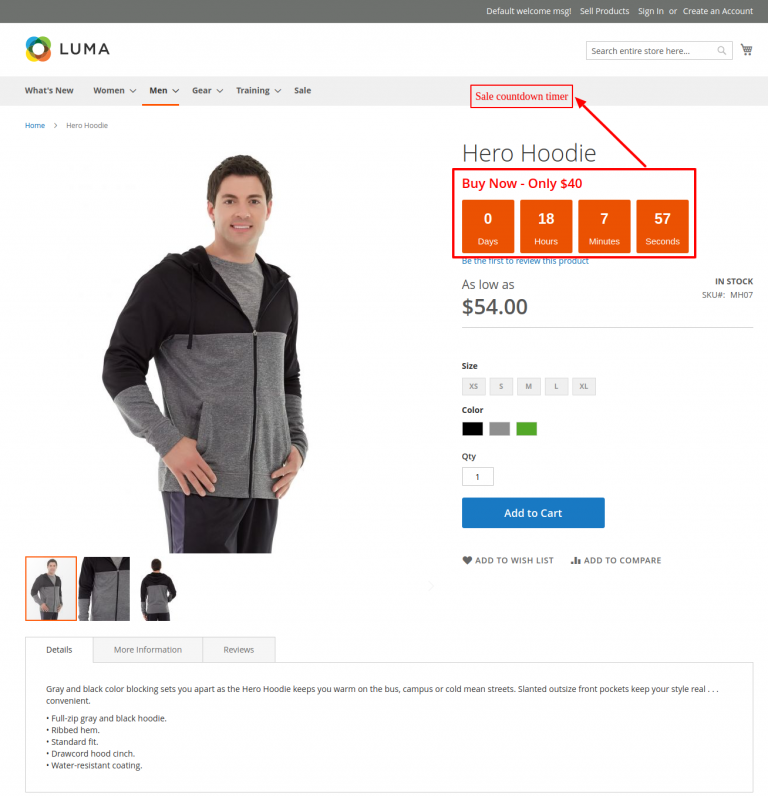The image size is (768, 796).
Task: Click the Add to Wish List heart
Action: click(x=467, y=560)
